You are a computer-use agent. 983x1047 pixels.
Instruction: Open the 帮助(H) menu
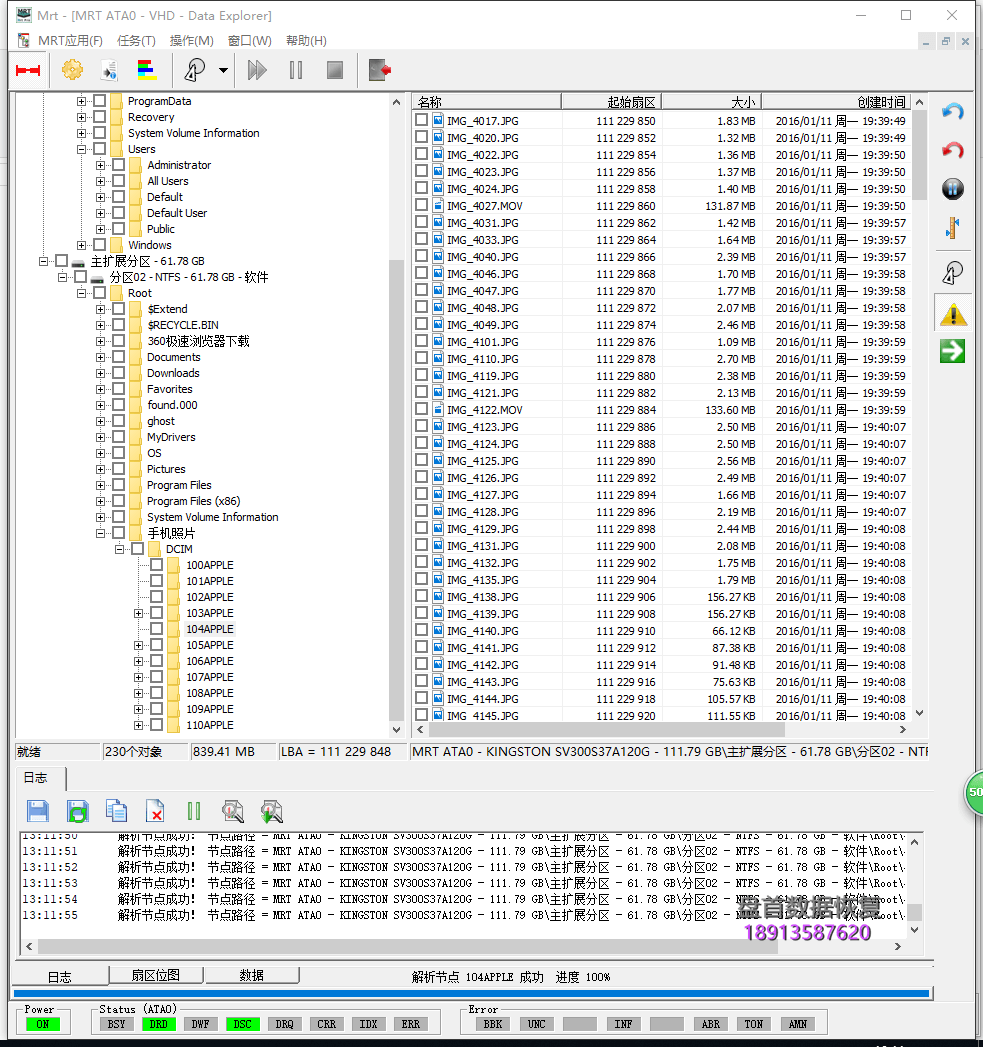[307, 41]
